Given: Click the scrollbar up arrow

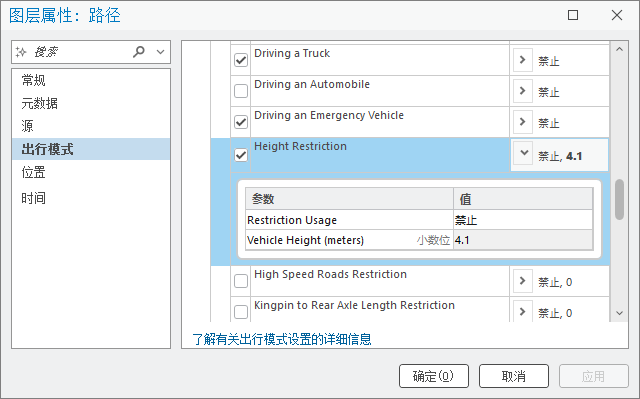Looking at the screenshot, I should (x=619, y=49).
